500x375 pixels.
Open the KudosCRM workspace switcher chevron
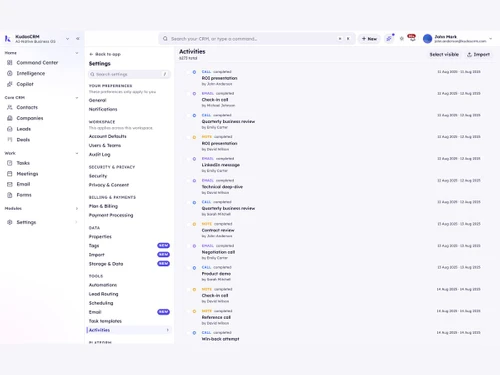click(x=68, y=39)
